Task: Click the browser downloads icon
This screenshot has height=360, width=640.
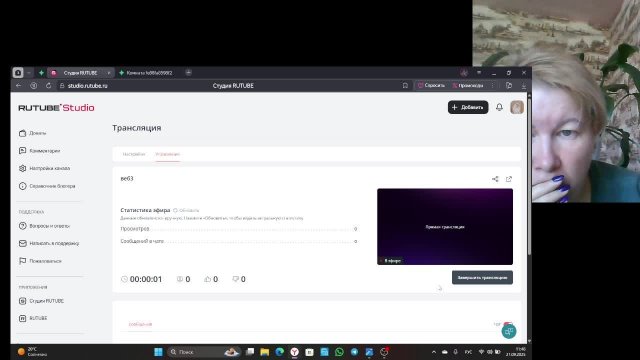Action: 524,86
